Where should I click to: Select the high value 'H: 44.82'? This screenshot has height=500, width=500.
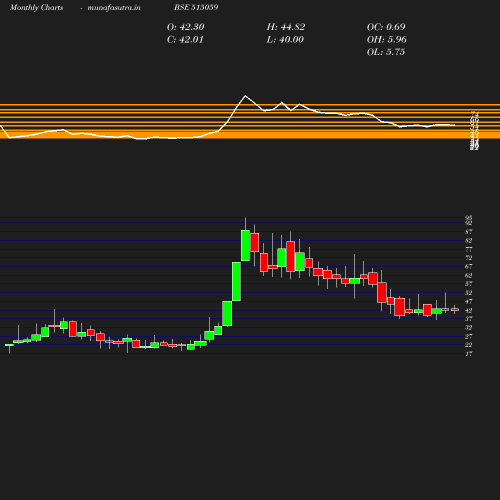tap(286, 27)
